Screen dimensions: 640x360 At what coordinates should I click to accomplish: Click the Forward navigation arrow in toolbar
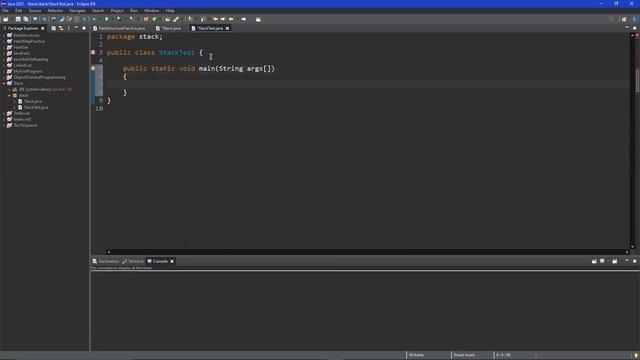[x=243, y=19]
